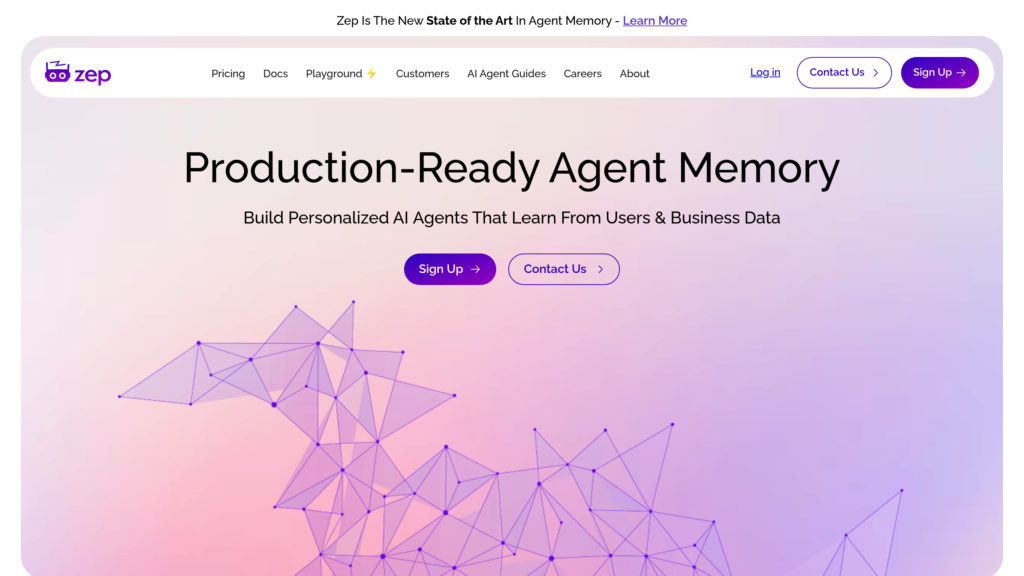
Task: Click the arrow icon in hero Sign Up button
Action: pyautogui.click(x=475, y=269)
